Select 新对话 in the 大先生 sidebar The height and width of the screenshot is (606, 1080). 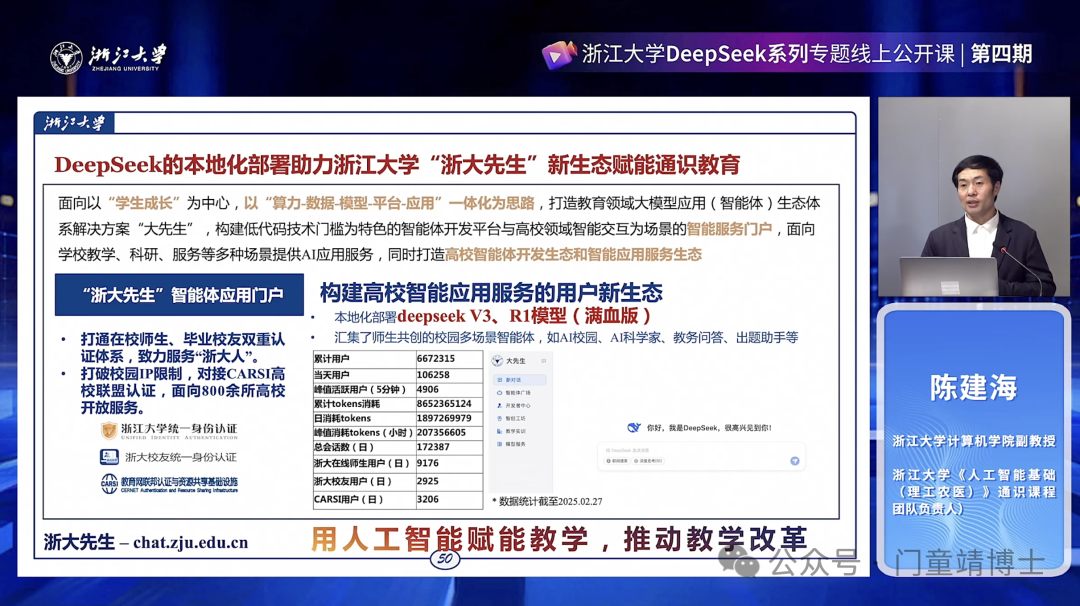tap(520, 380)
